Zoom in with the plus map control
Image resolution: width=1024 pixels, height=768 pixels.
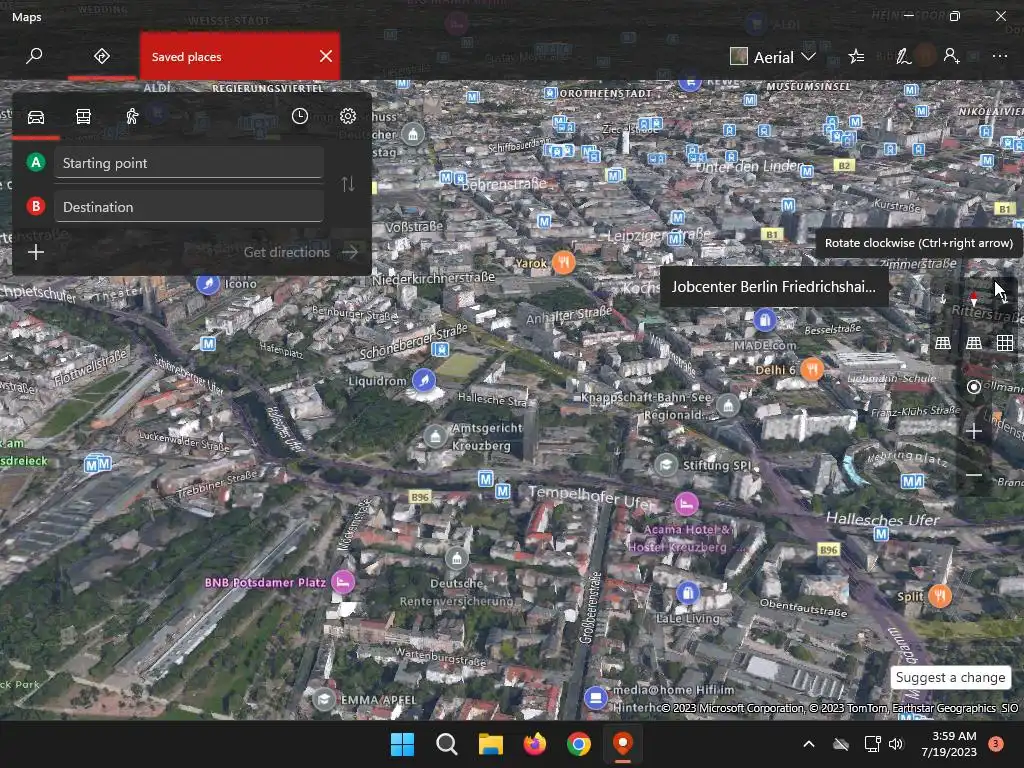click(x=974, y=431)
